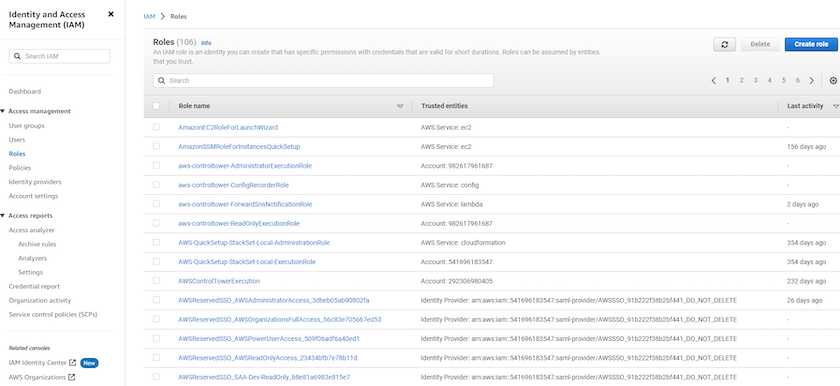Jump to page 3 of roles
Viewport: 840px width, 386px height.
coord(755,80)
